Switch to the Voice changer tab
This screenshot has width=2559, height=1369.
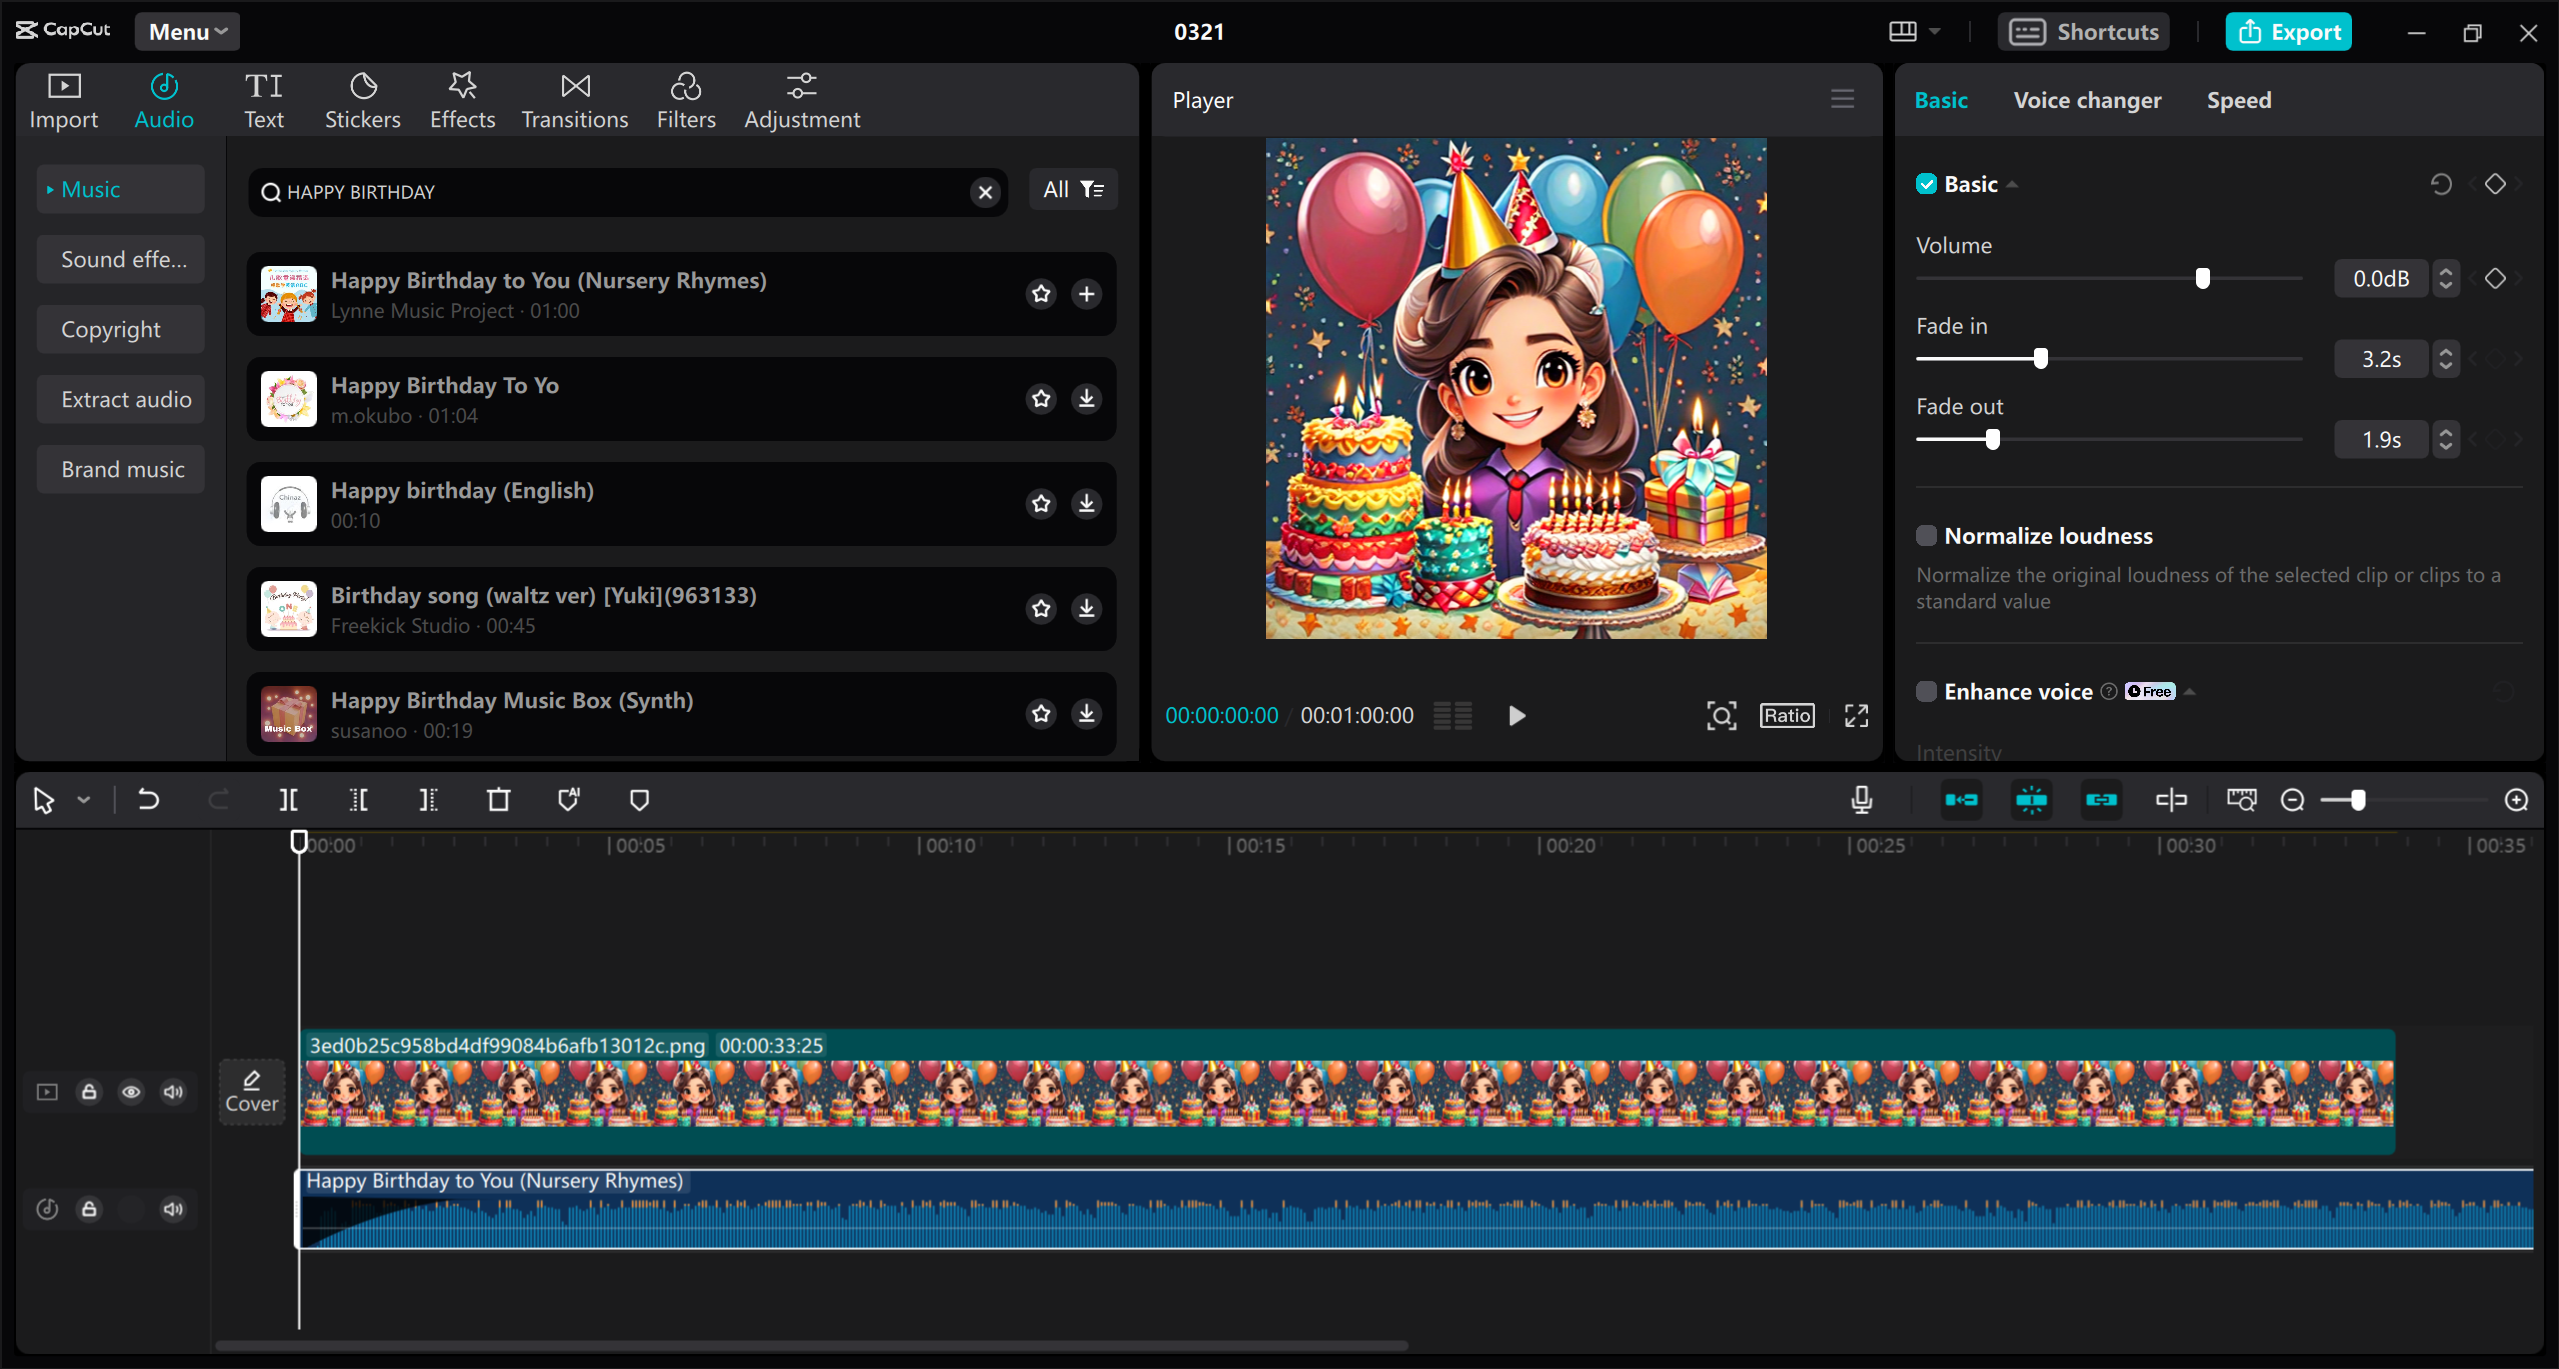(x=2087, y=100)
